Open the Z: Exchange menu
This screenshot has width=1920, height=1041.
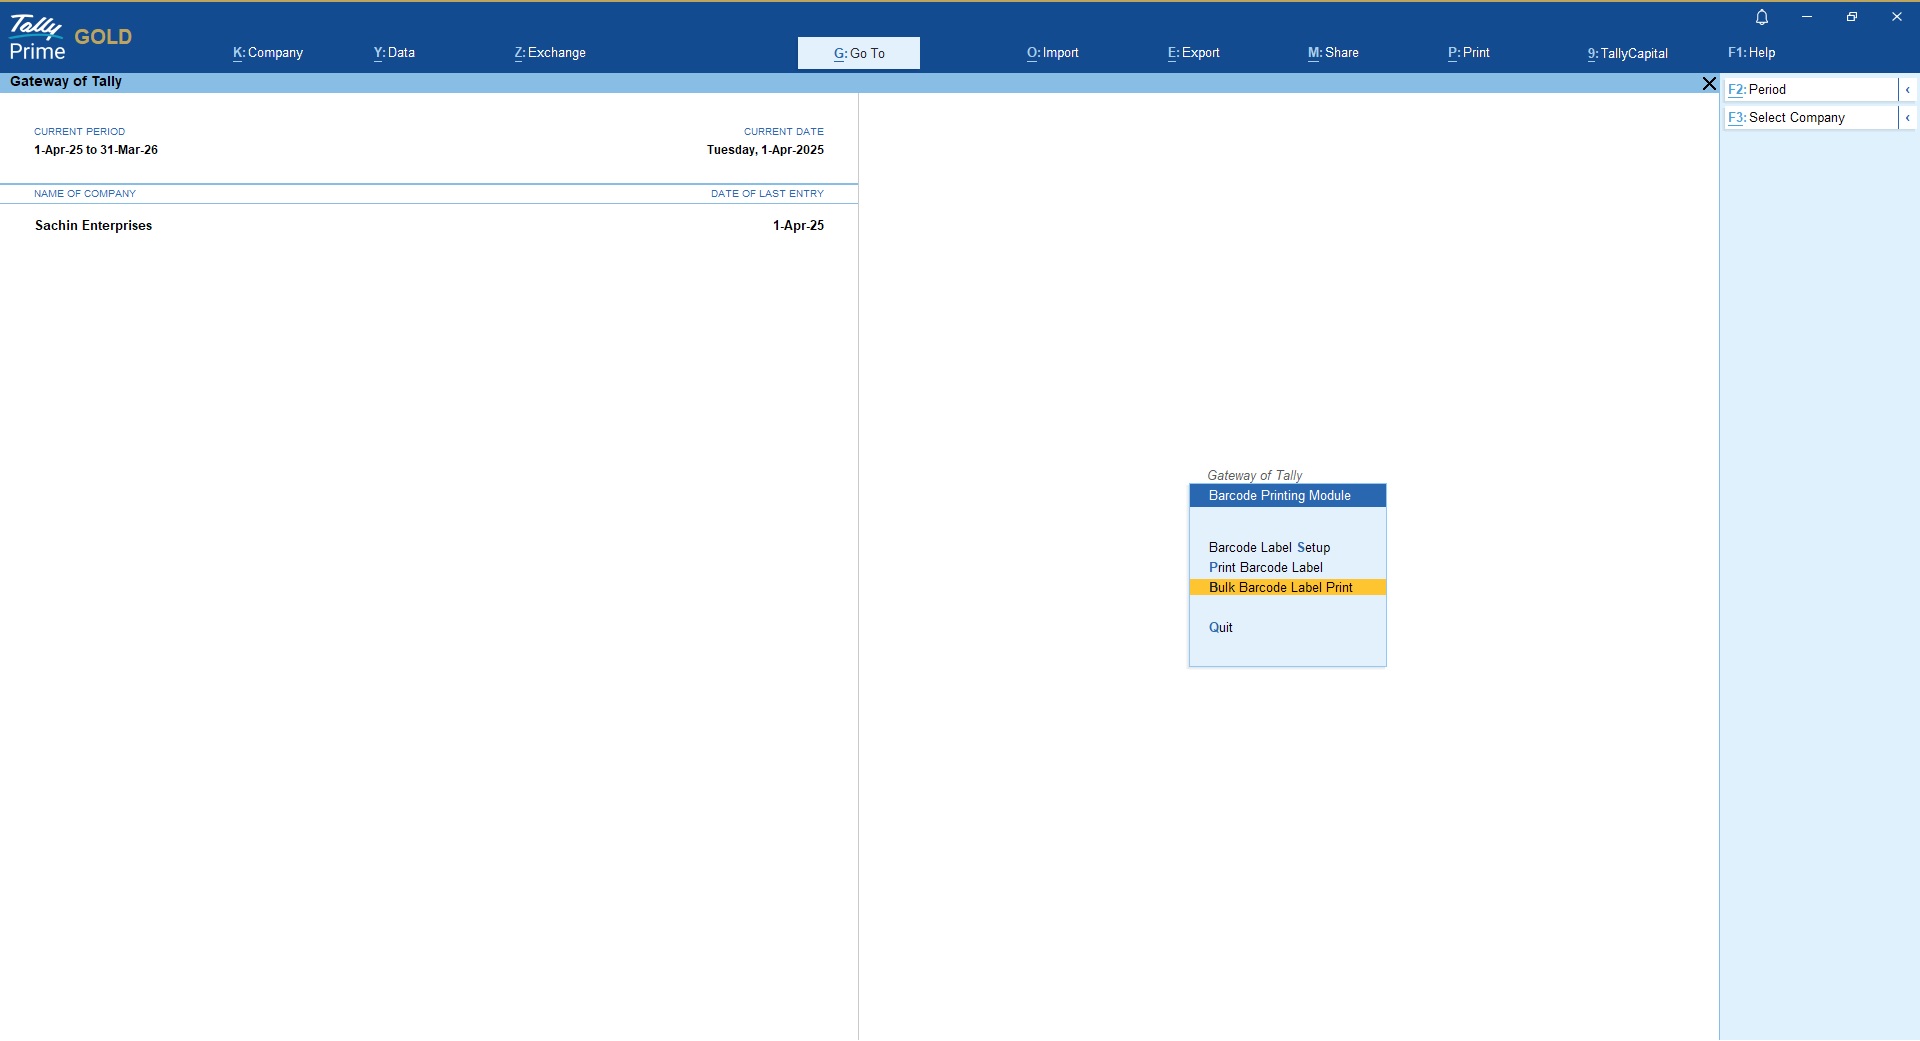(x=550, y=53)
